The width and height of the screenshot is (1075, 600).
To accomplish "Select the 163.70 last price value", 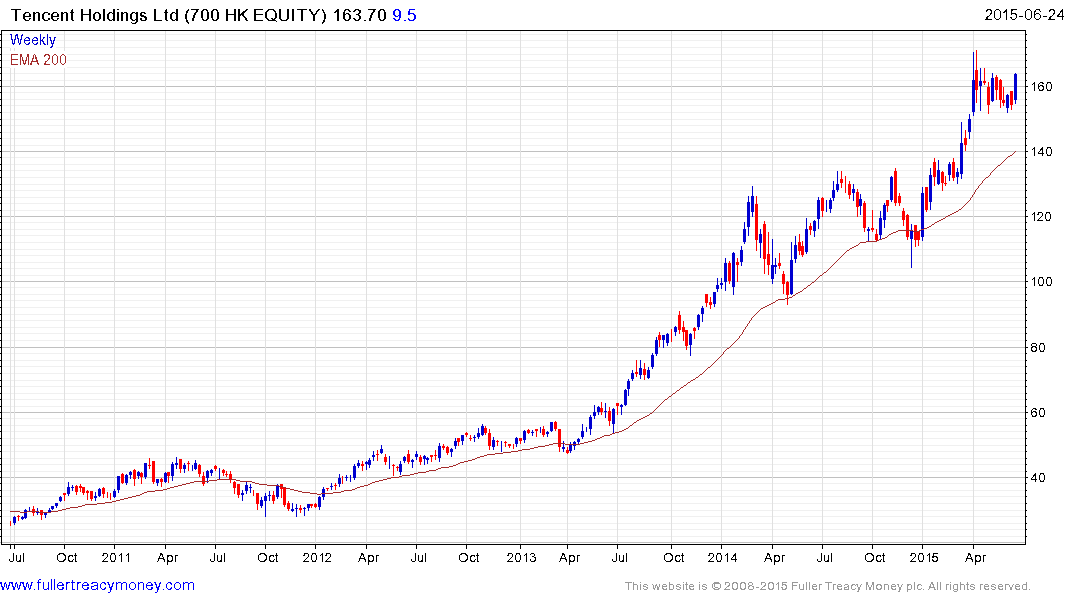I will click(360, 15).
